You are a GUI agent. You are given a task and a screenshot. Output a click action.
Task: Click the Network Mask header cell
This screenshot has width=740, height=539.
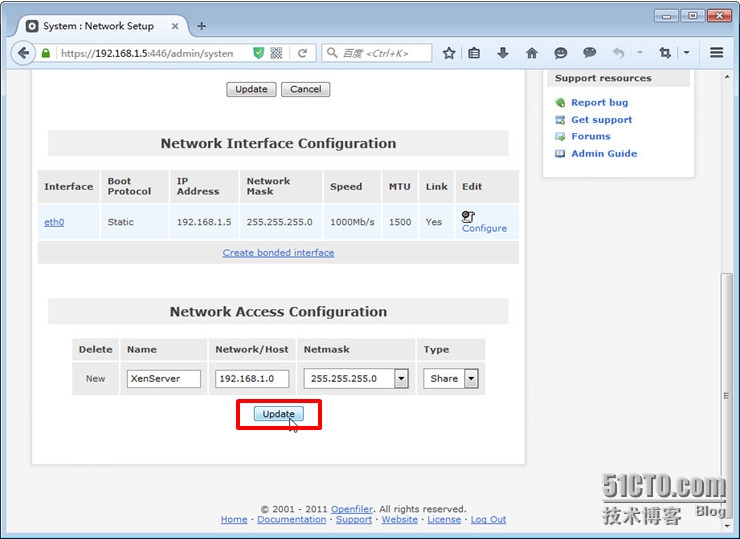pyautogui.click(x=281, y=186)
